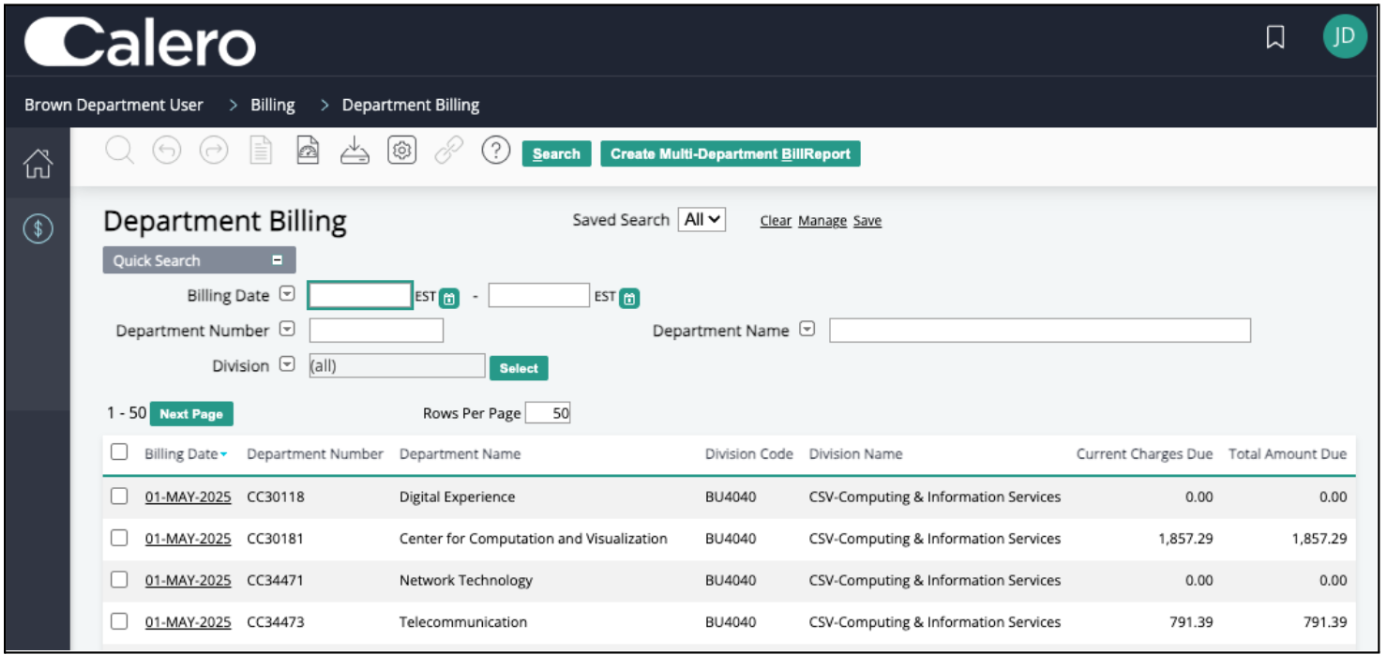Screen dimensions: 1382x657
Task: Sort by Total Amount Due column header
Action: click(x=1287, y=454)
